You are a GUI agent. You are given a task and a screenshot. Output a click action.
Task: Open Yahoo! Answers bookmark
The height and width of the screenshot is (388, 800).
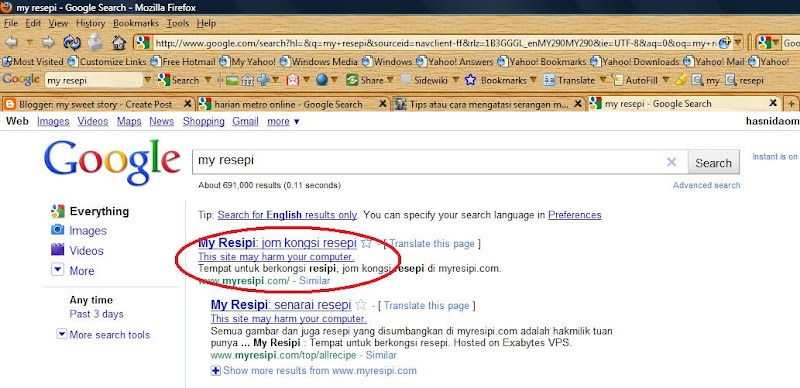[454, 62]
